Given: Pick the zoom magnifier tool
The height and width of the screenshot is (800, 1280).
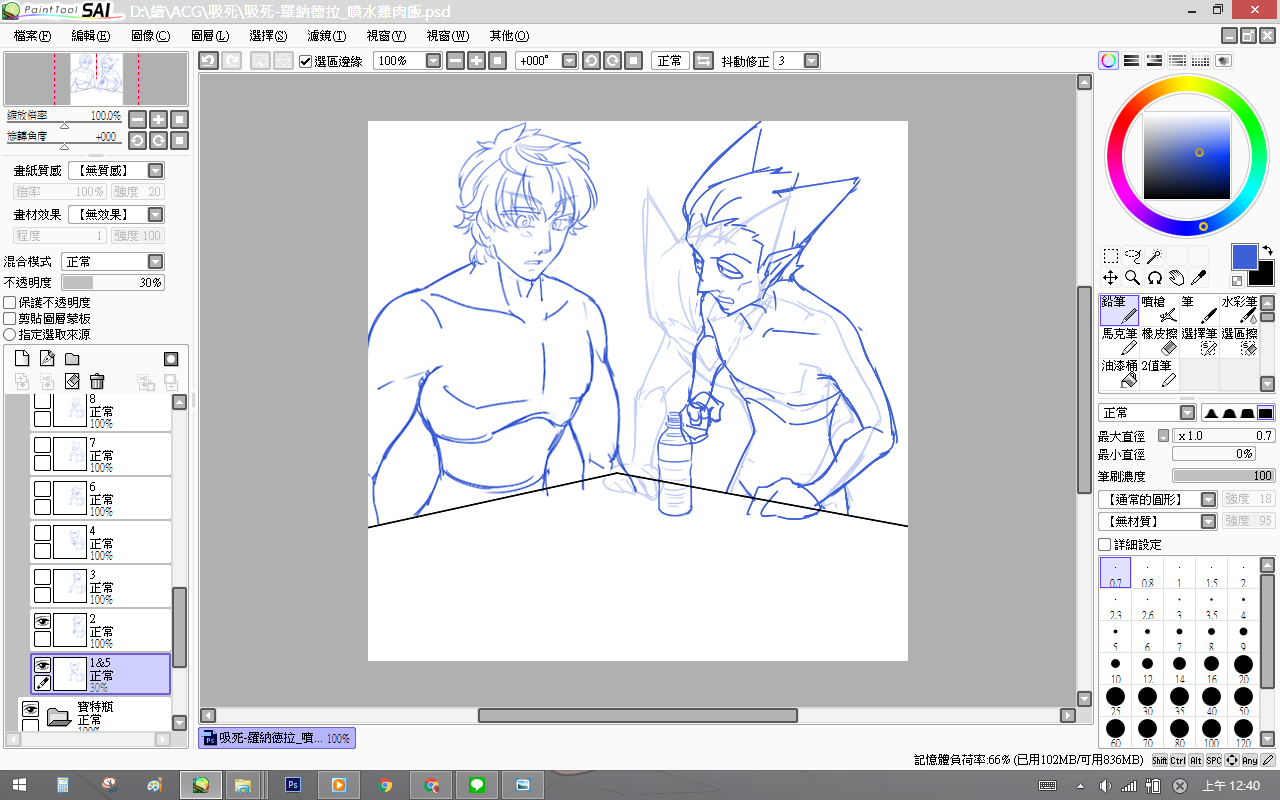Looking at the screenshot, I should tap(1132, 278).
